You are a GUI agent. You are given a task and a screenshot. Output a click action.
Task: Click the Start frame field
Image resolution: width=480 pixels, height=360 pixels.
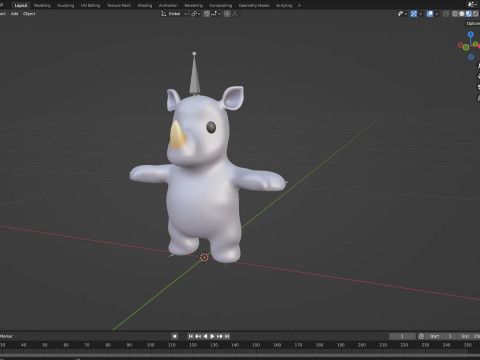click(x=441, y=336)
